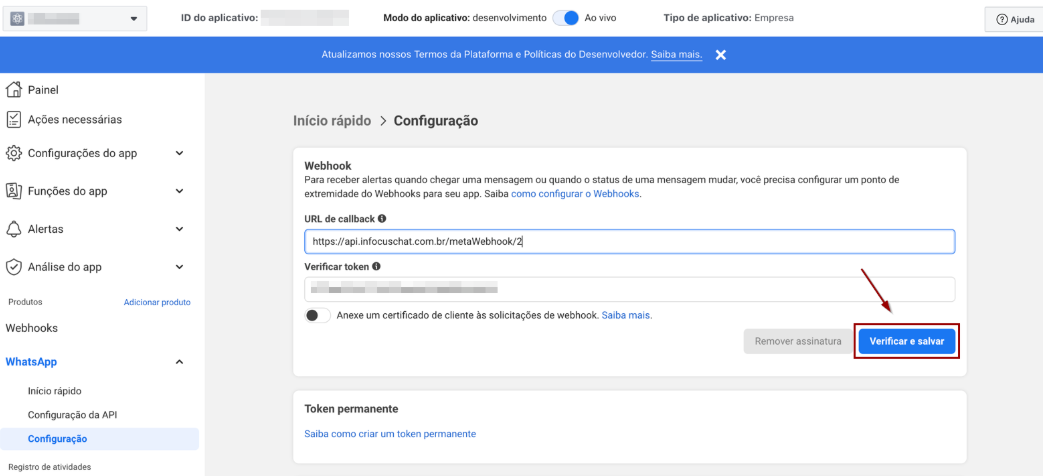Screen dimensions: 1043x476
Task: Click the Verificar e salvar button
Action: (x=906, y=341)
